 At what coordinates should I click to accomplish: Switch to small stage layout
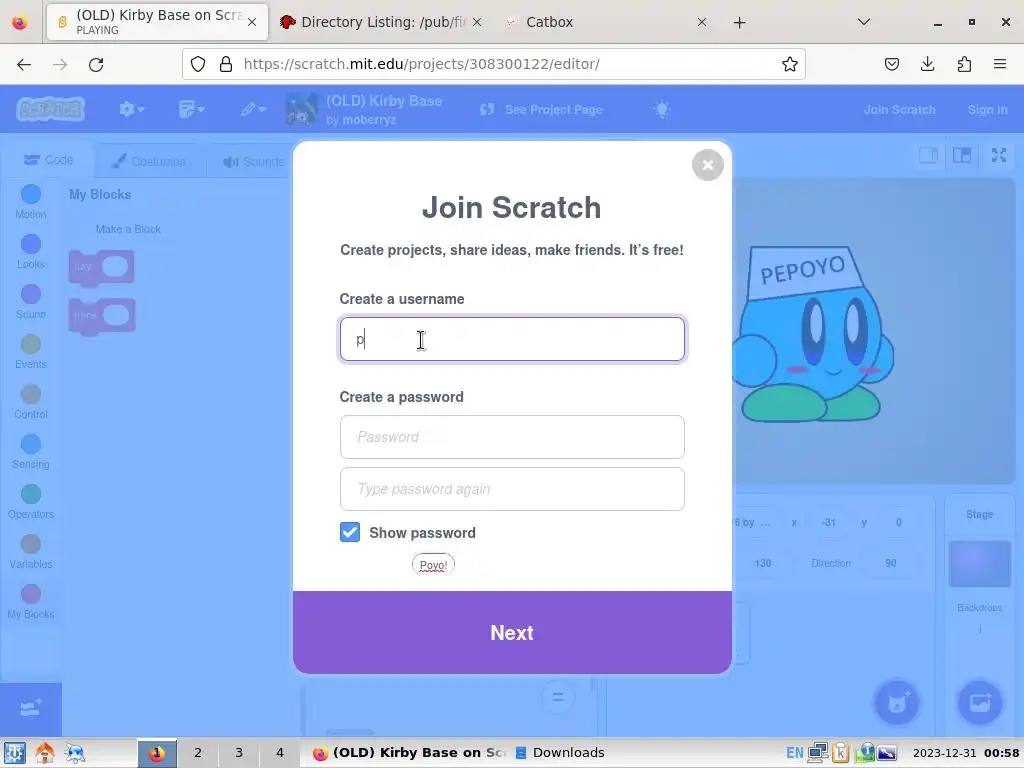928,155
